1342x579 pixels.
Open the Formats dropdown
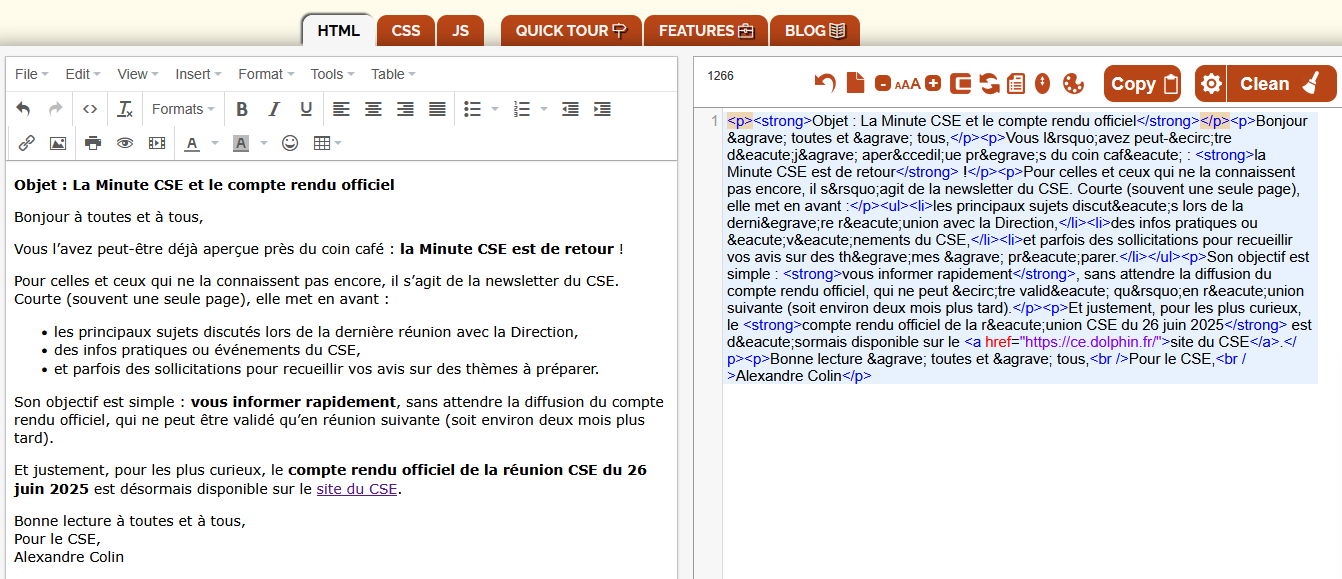184,109
